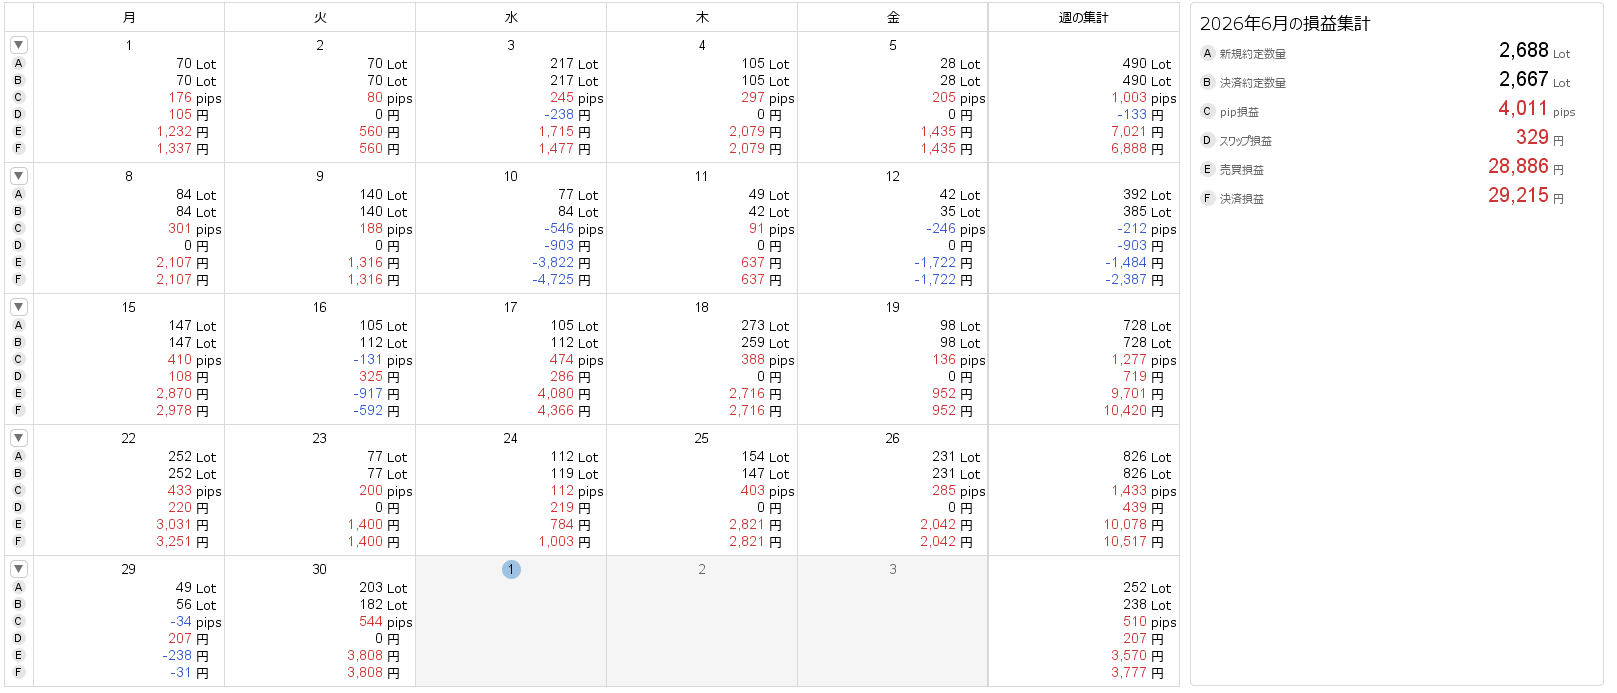Collapse the week of June 22 rows
1617x693 pixels.
pyautogui.click(x=19, y=438)
